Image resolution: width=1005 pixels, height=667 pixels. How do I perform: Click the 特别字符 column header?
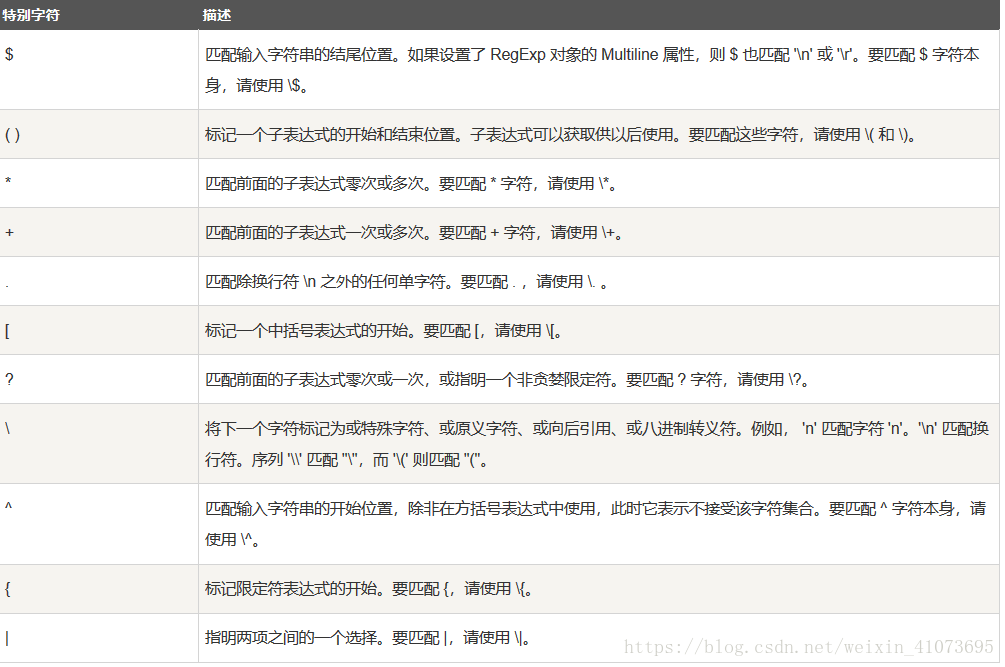coord(99,15)
